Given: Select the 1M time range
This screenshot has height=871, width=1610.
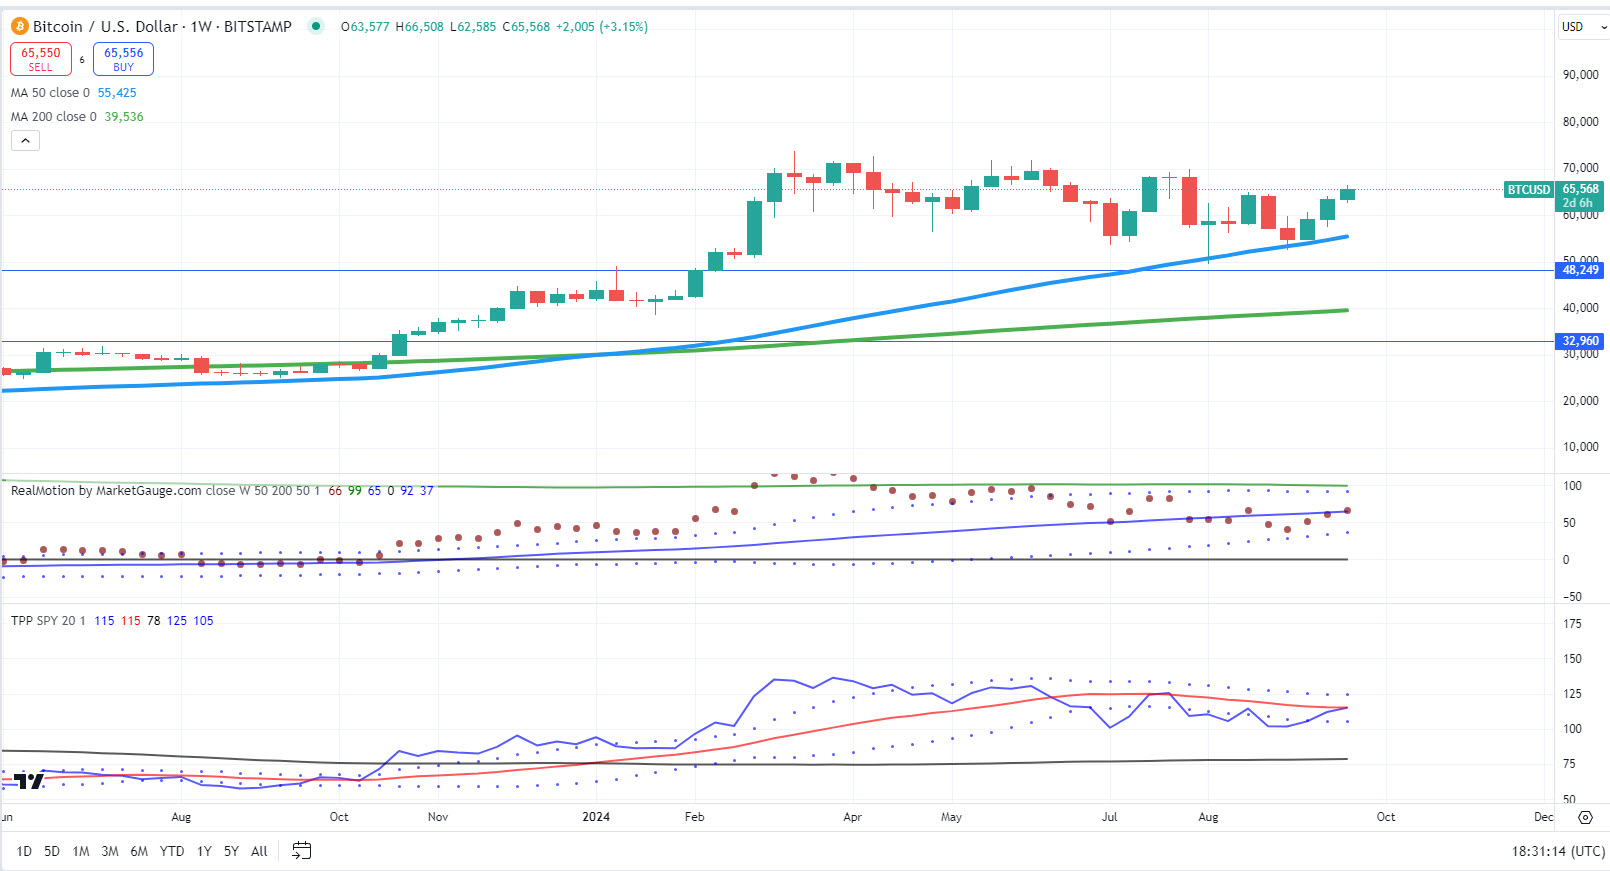Looking at the screenshot, I should tap(81, 851).
